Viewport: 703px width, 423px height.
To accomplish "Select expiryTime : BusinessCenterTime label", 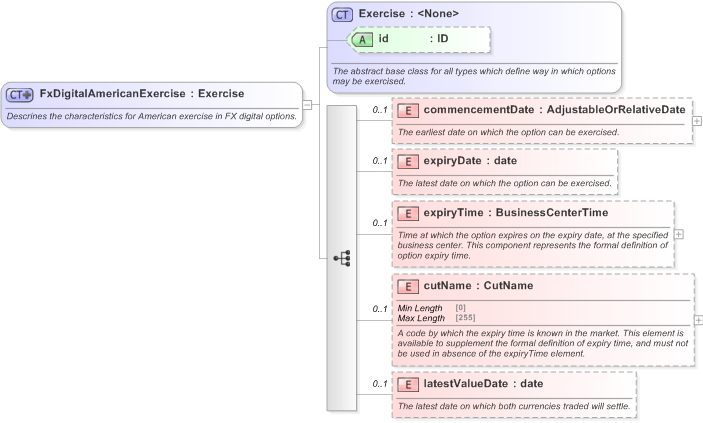I will pos(516,213).
